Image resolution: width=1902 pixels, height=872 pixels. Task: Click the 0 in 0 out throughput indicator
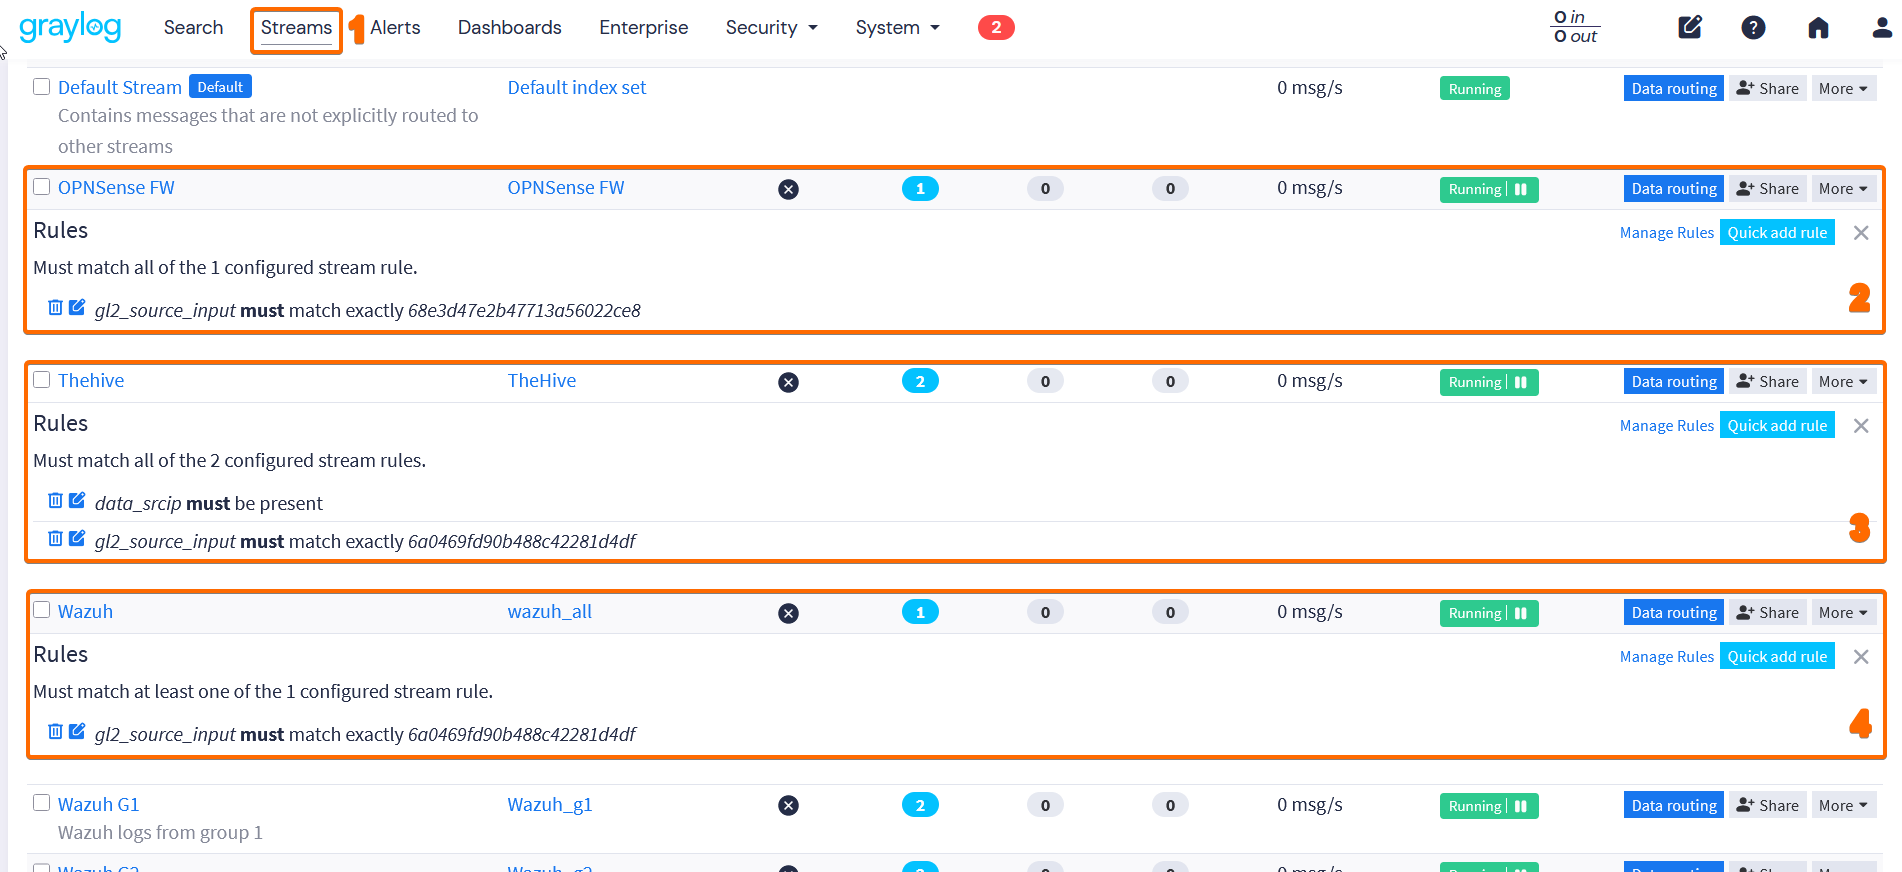1575,27
